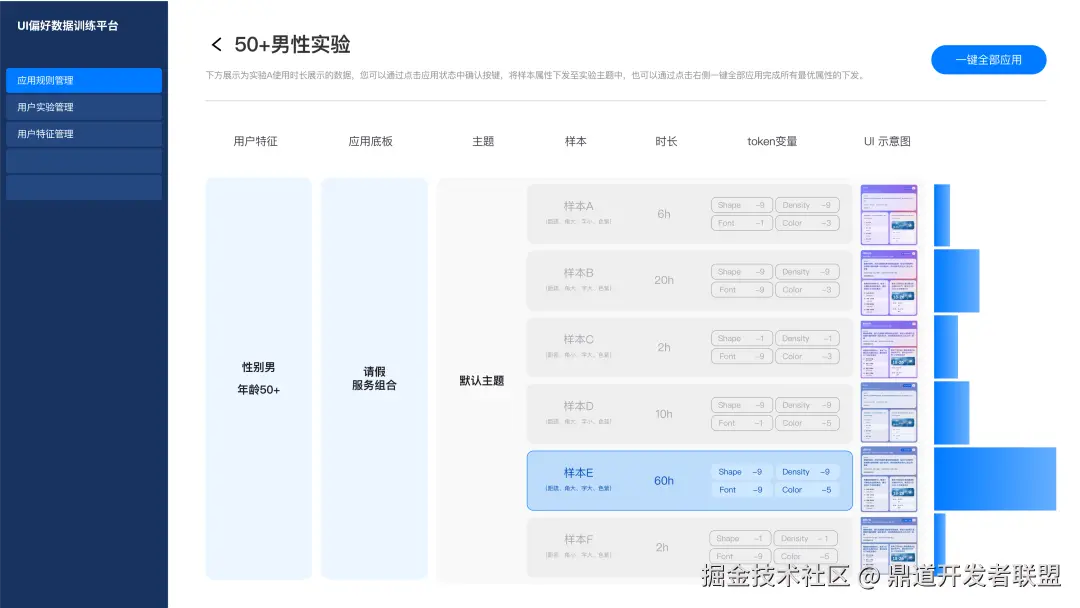Screen dimensions: 1080x608
Task: Click the 时长 column header
Action: coord(666,141)
